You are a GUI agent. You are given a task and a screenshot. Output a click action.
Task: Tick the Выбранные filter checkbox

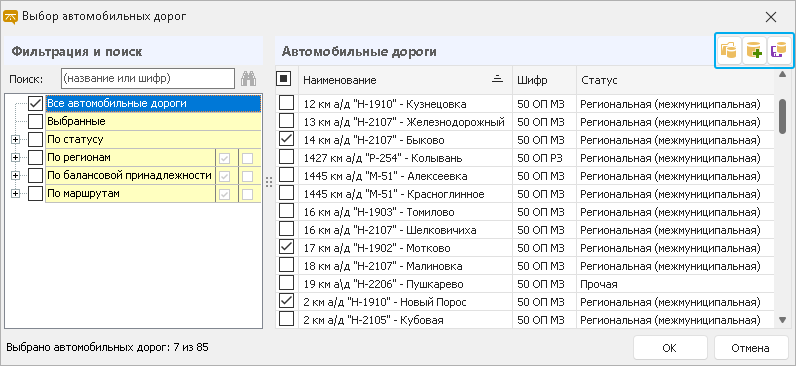[36, 122]
